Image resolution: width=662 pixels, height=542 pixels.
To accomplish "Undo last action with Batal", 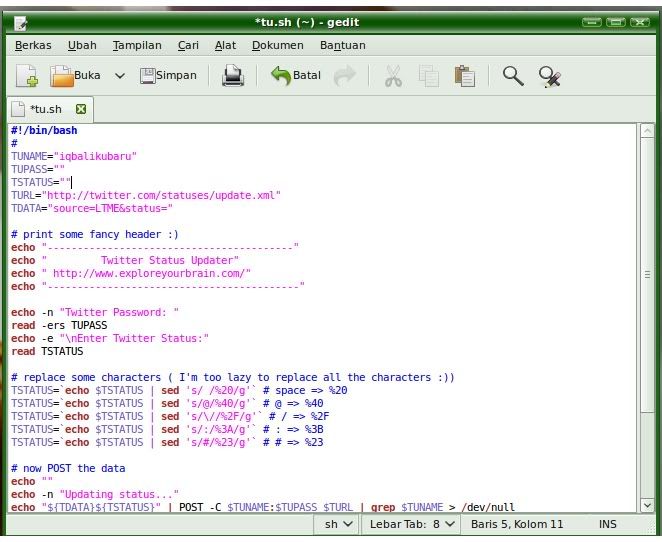I will coord(296,76).
